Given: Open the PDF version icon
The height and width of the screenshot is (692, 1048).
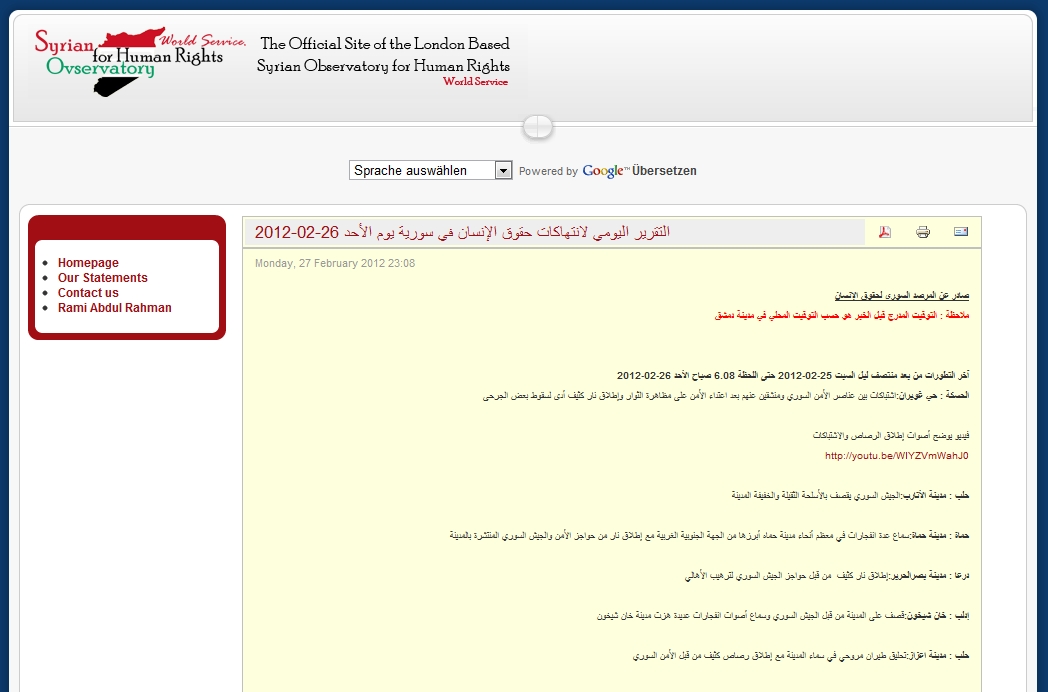Looking at the screenshot, I should (884, 232).
